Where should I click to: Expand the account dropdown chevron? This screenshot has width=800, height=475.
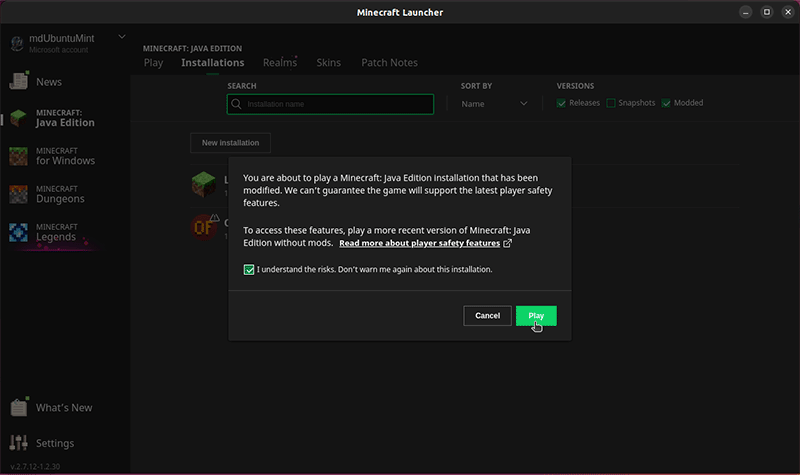tap(122, 37)
